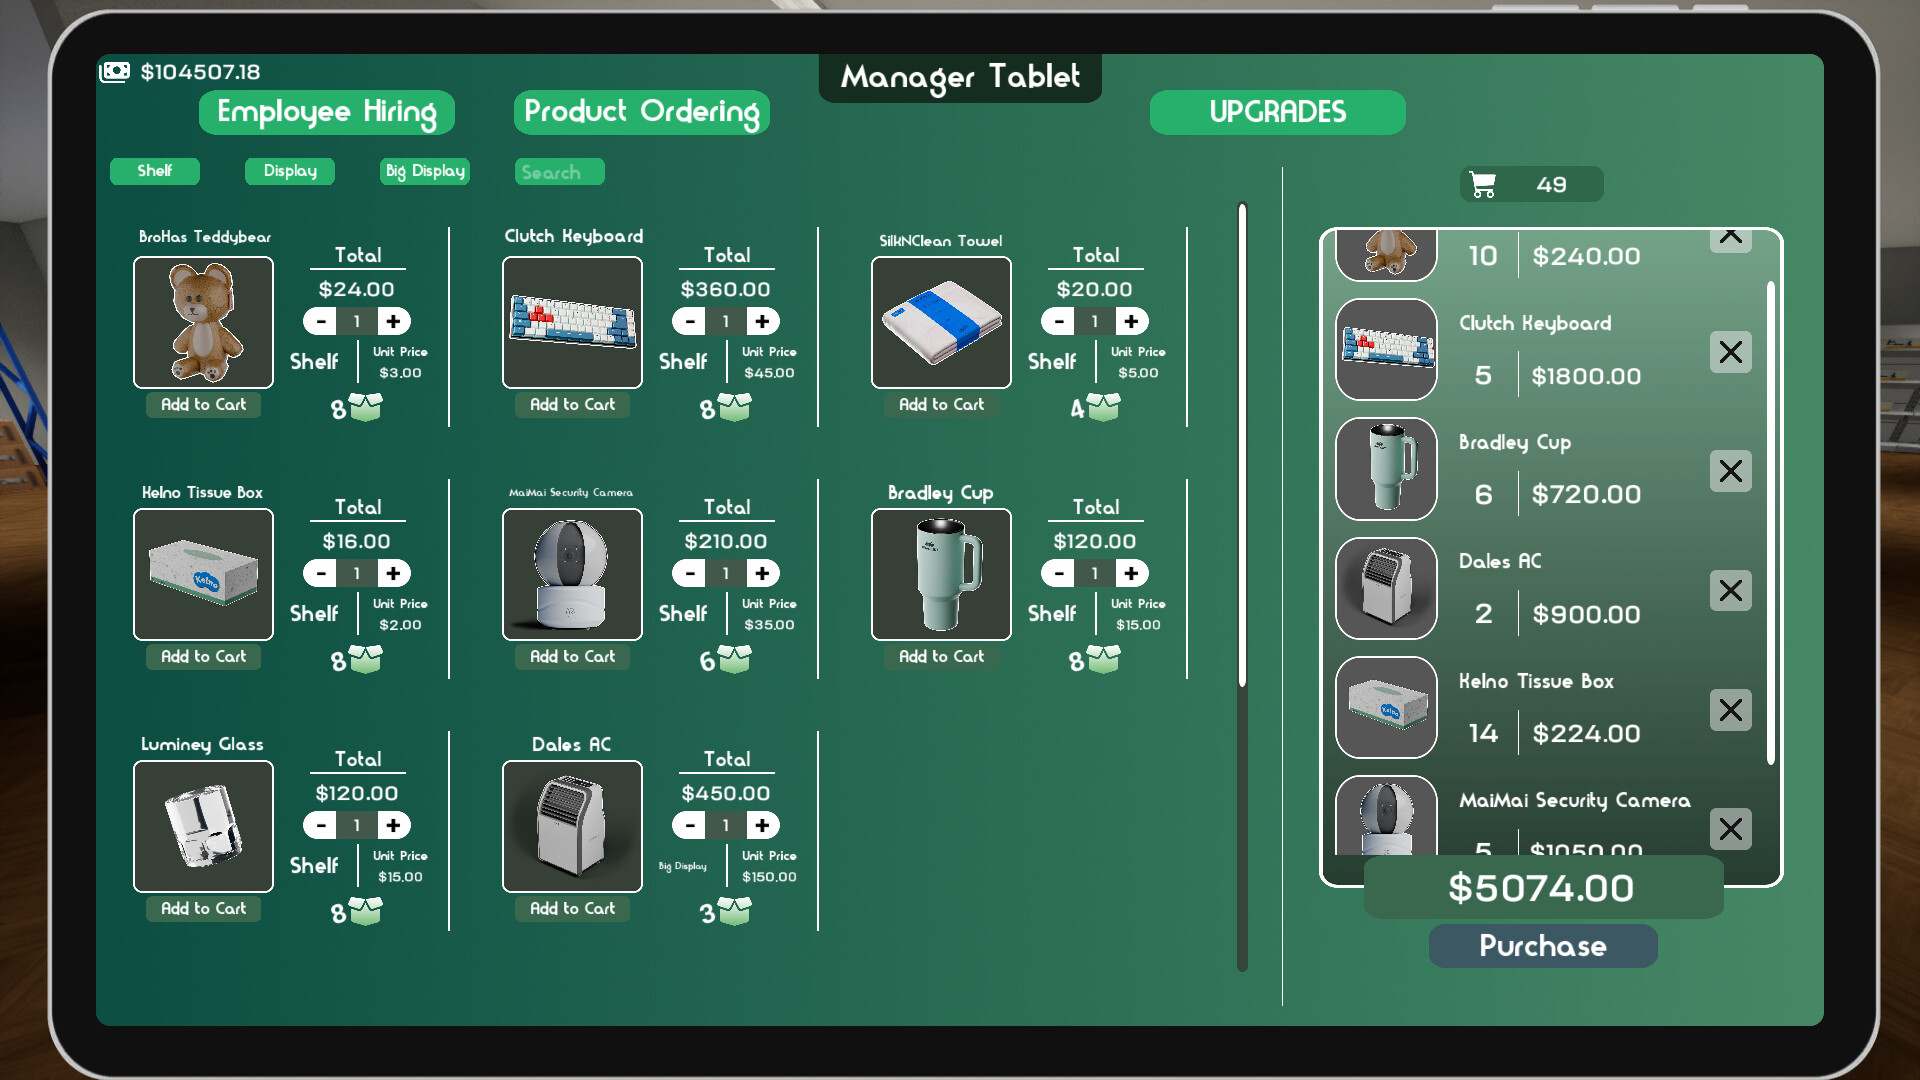Screen dimensions: 1920x1080
Task: Remove Dales AC from the cart
Action: (x=1730, y=590)
